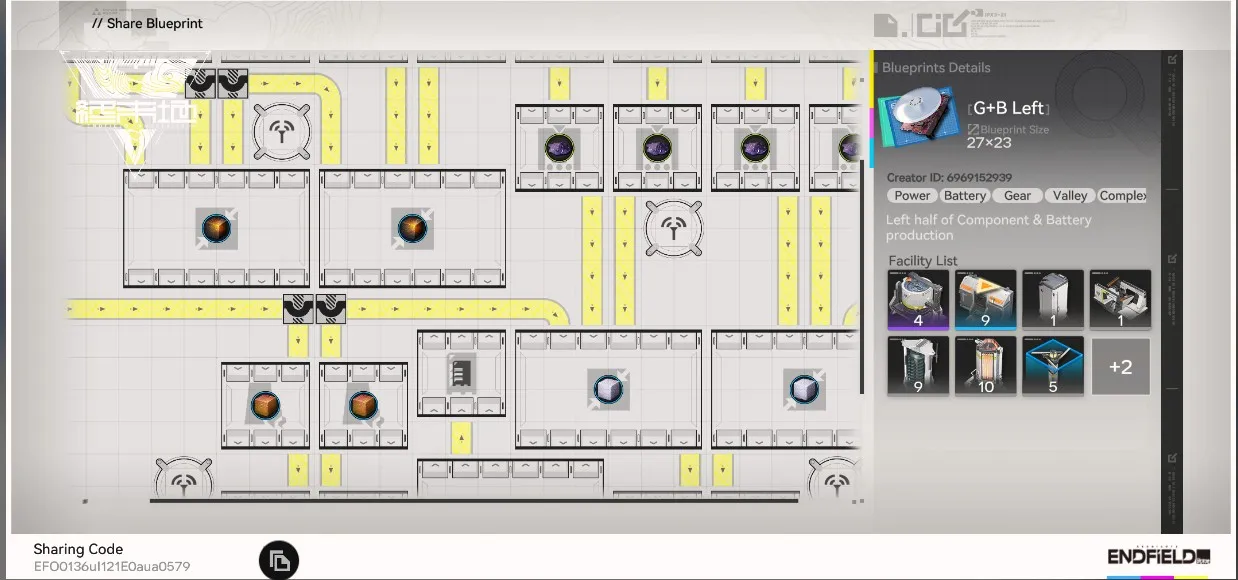This screenshot has width=1238, height=580.
Task: Click the edit icon at panel top-right corner
Action: (1172, 60)
